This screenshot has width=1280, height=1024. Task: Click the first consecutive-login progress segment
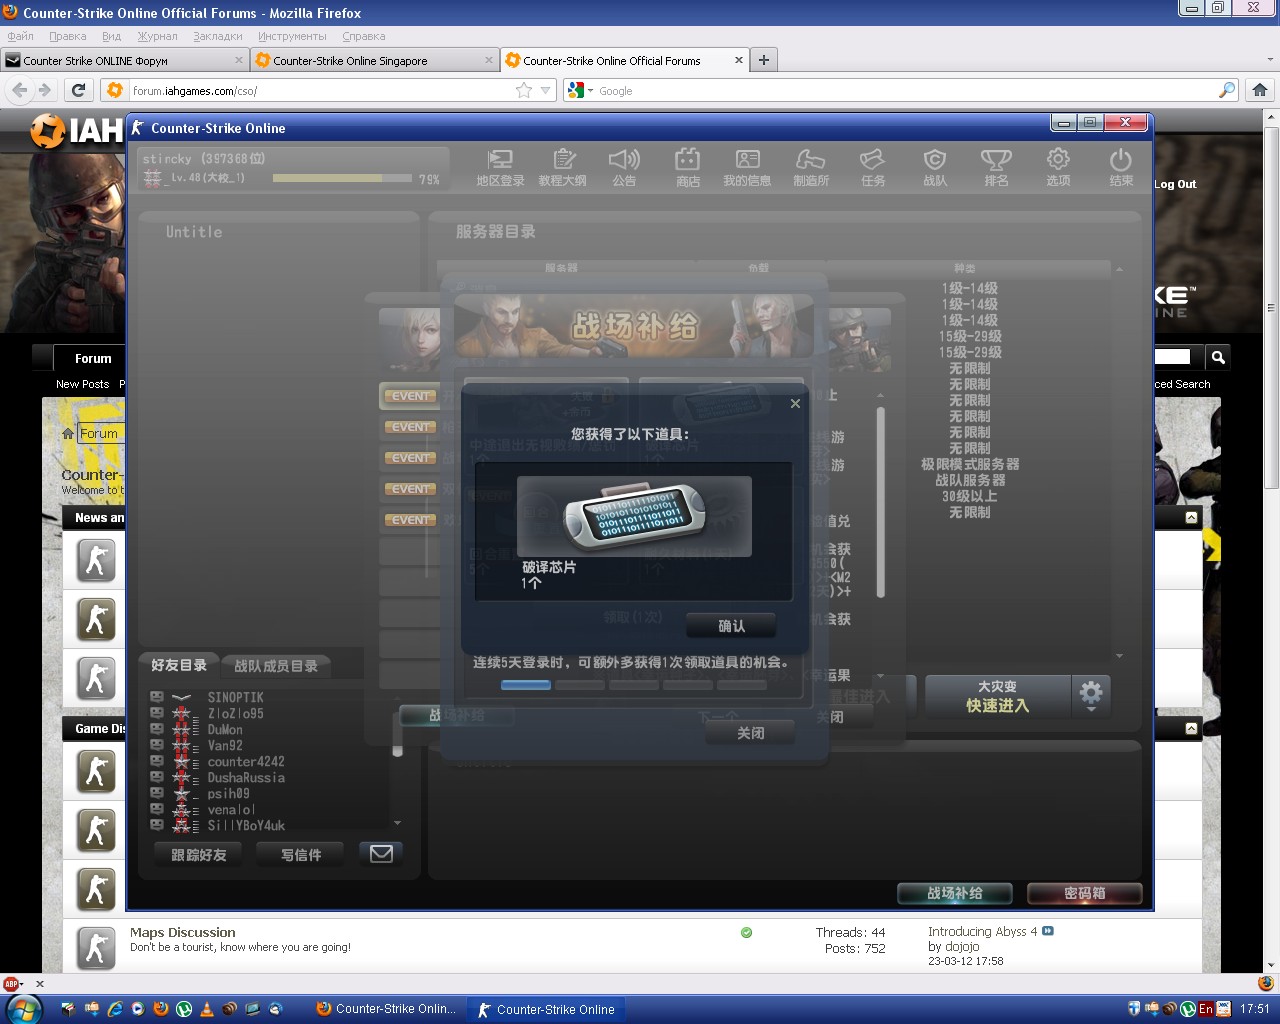tap(526, 685)
